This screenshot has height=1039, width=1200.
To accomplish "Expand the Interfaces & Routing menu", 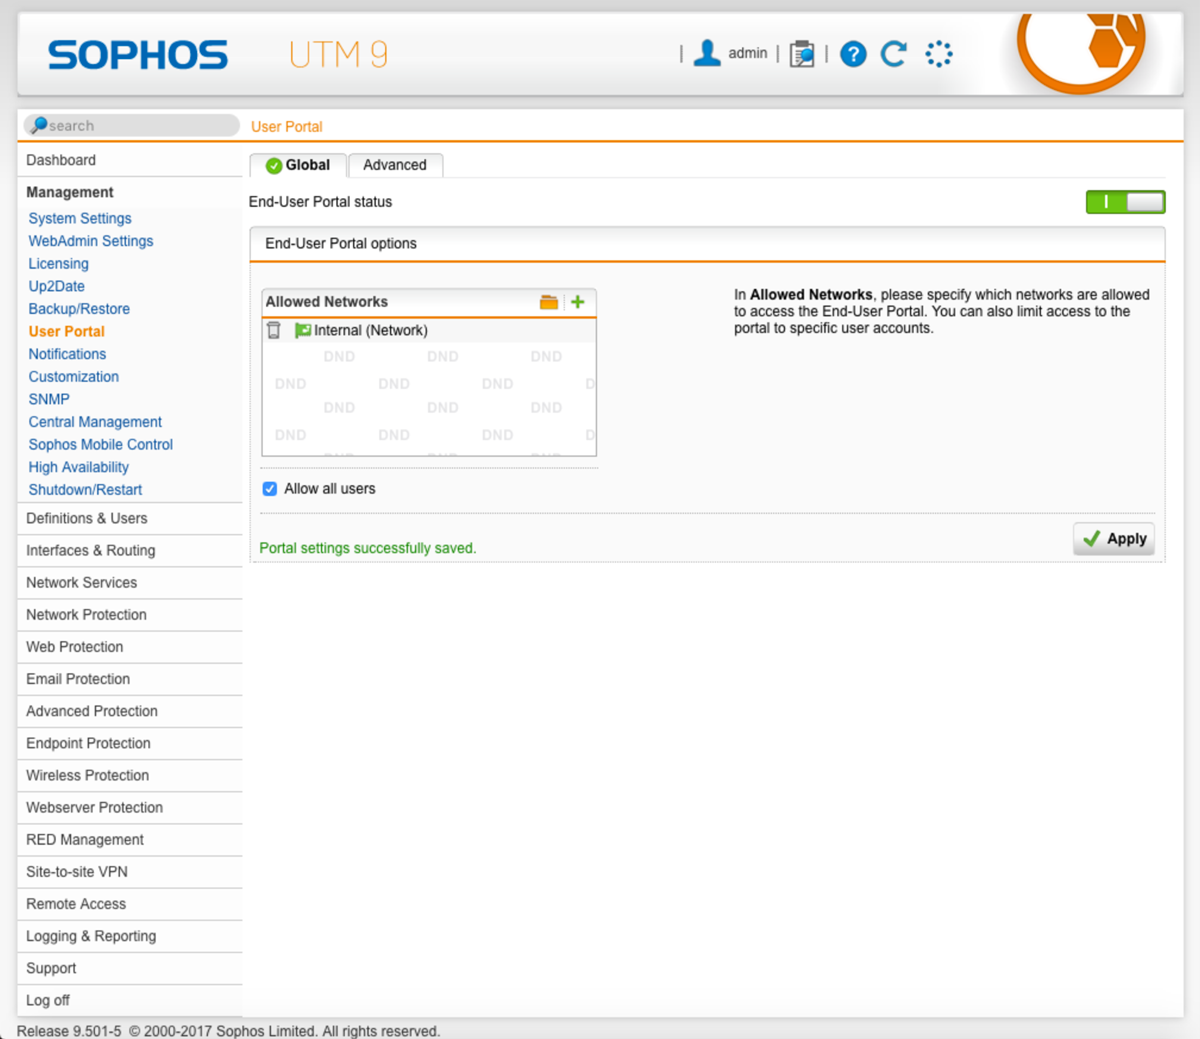I will pos(130,550).
